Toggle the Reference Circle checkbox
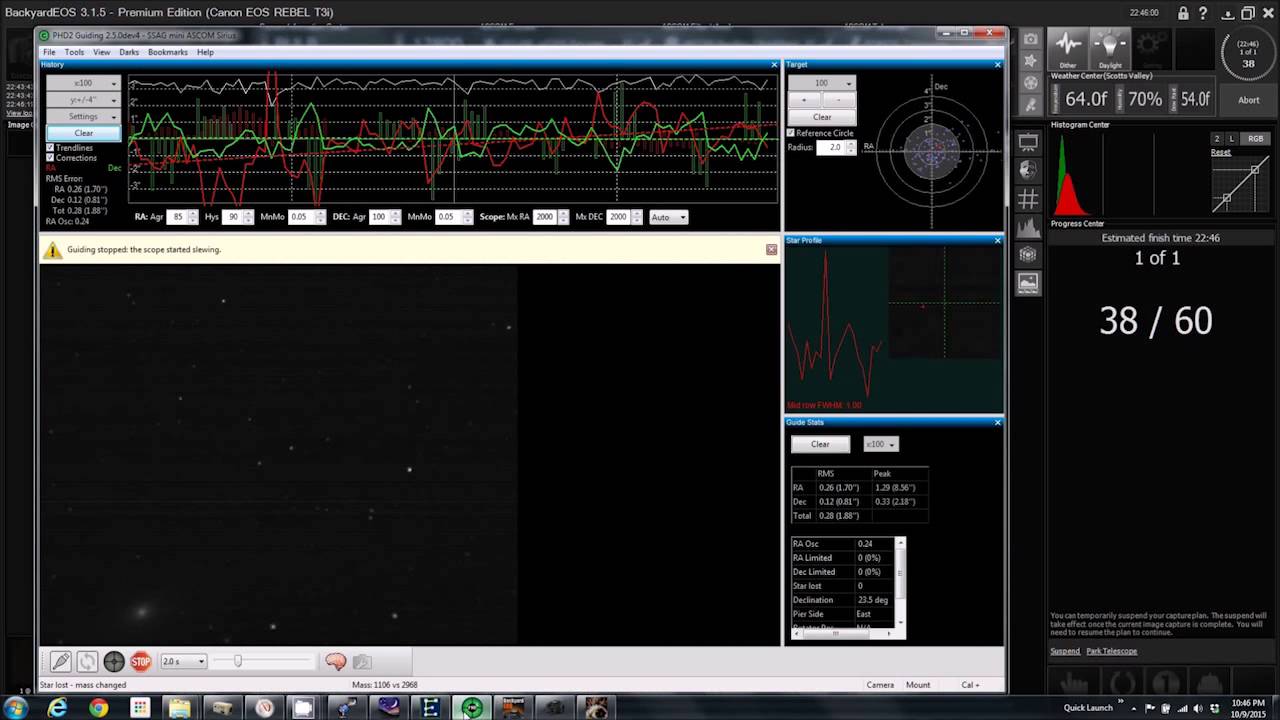This screenshot has height=720, width=1280. 791,132
